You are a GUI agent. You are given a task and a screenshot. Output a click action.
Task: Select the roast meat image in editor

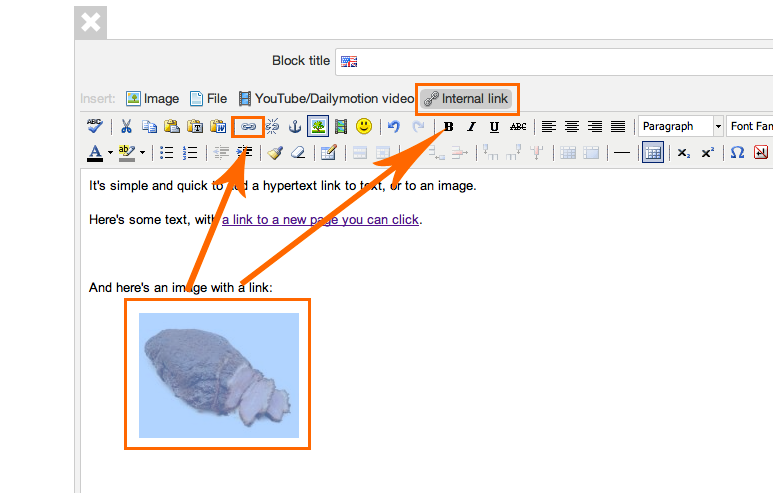[219, 375]
